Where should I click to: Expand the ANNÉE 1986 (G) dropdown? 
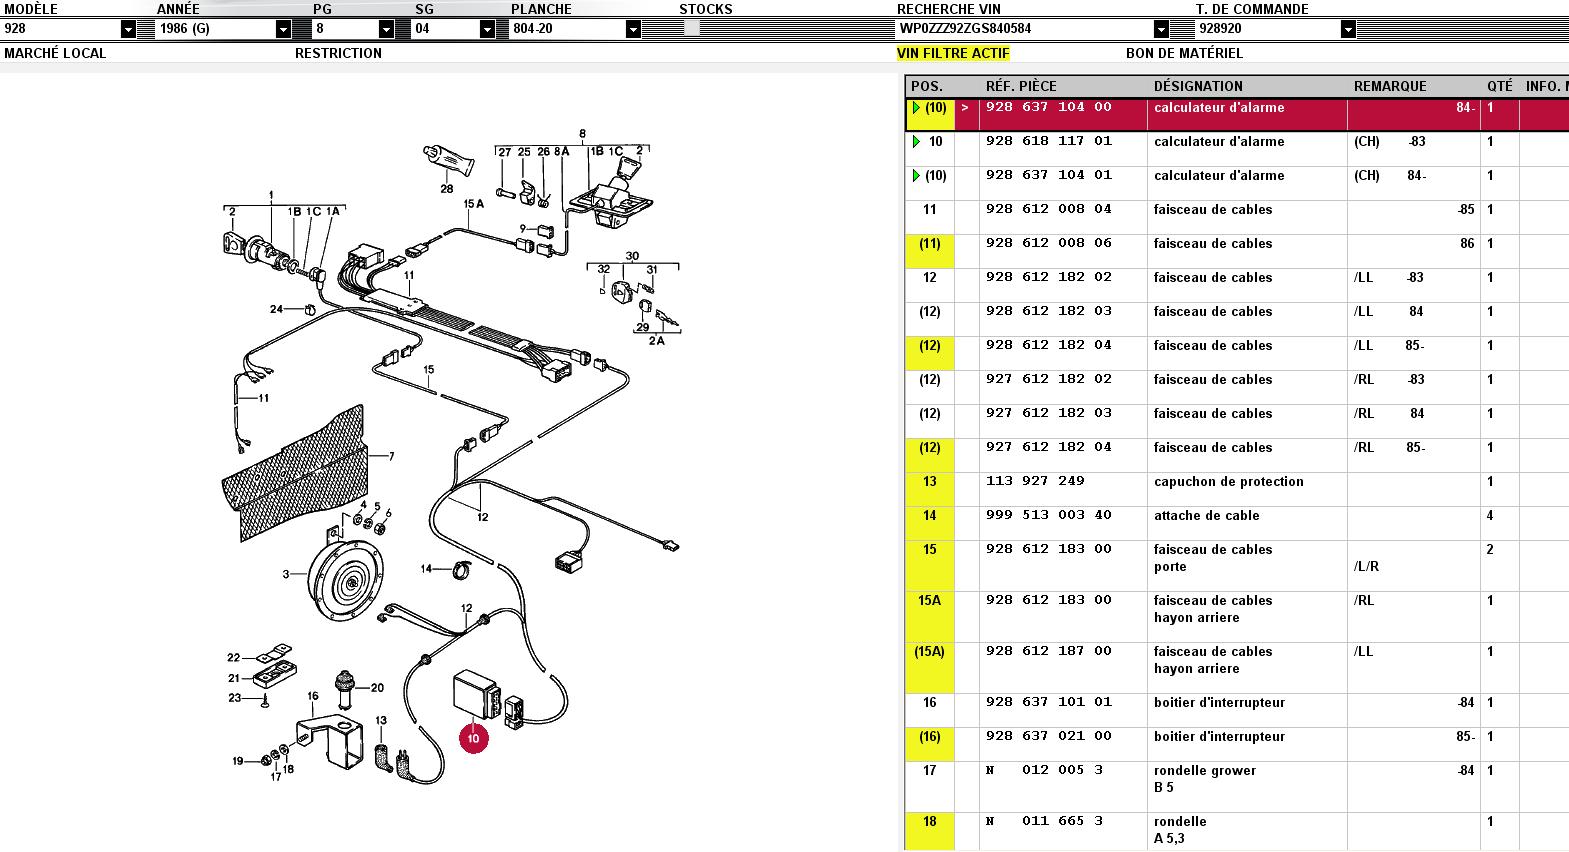click(283, 29)
